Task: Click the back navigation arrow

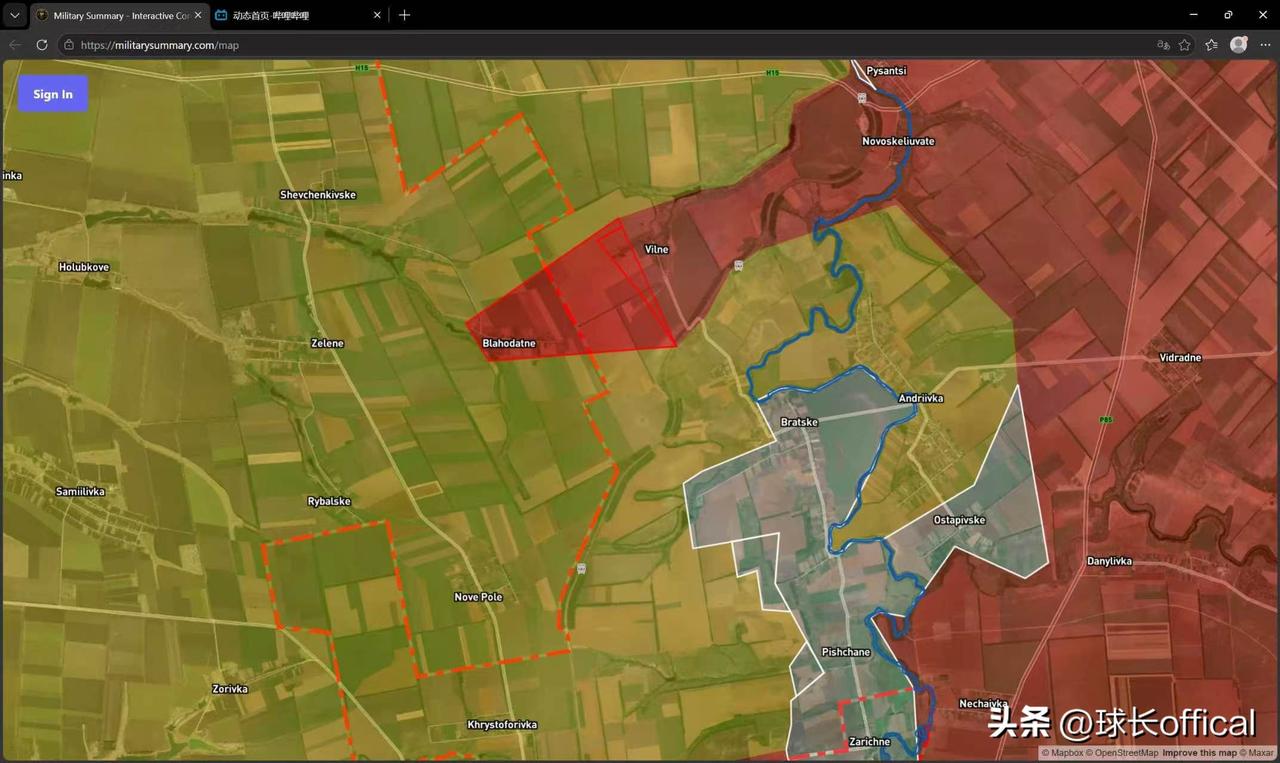Action: point(15,45)
